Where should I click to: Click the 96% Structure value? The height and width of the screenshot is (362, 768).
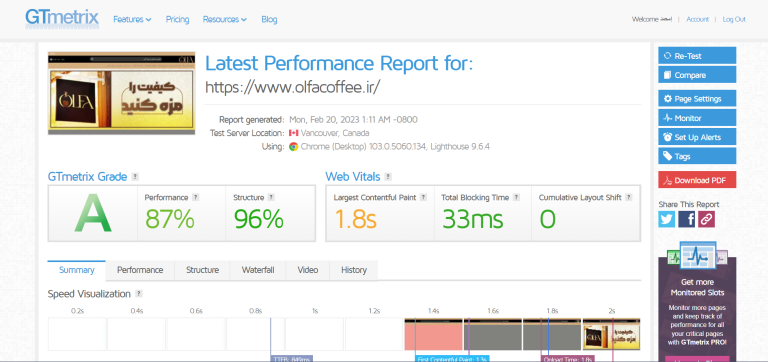[259, 219]
